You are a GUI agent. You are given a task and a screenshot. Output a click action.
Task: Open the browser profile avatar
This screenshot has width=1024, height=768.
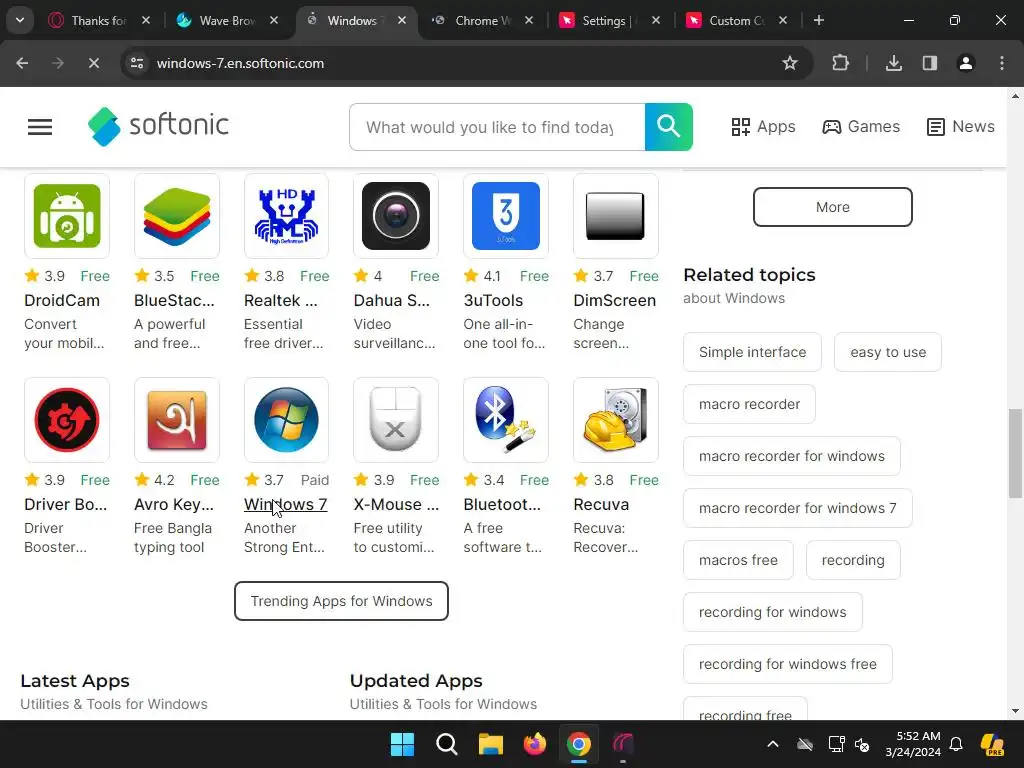click(966, 63)
